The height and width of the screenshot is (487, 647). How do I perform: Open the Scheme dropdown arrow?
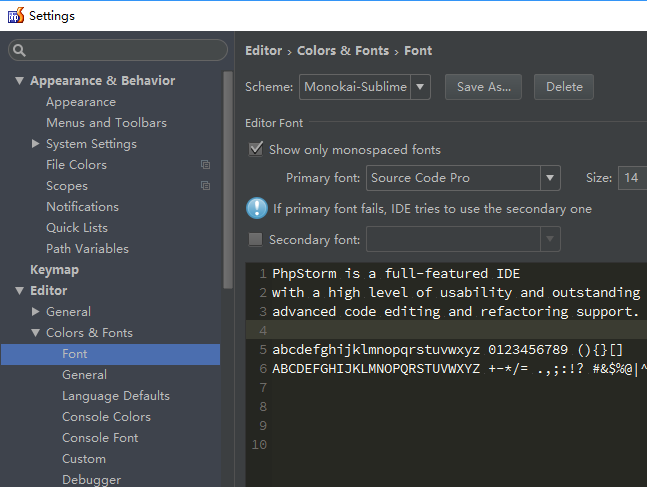(x=420, y=87)
